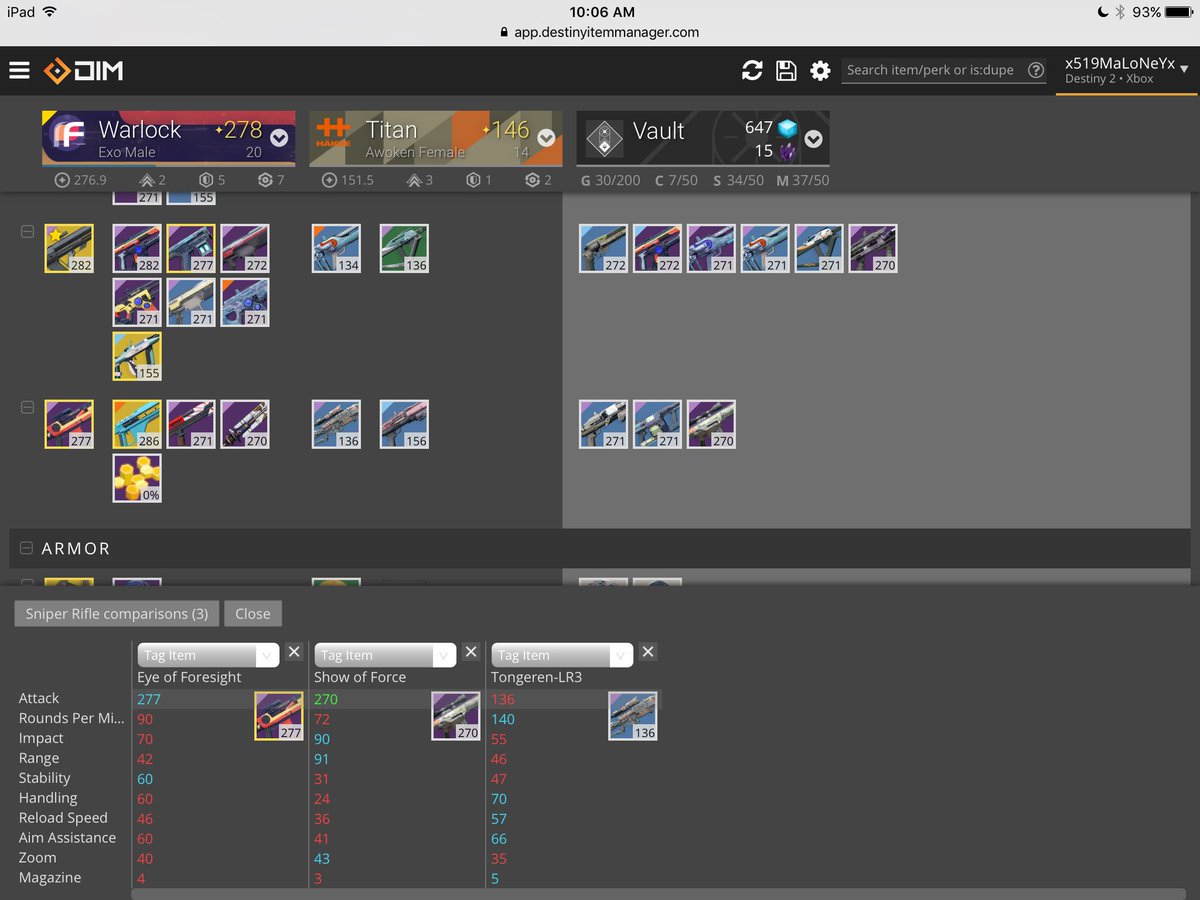The height and width of the screenshot is (900, 1200).
Task: Focus the search item/perk field
Action: tap(930, 70)
